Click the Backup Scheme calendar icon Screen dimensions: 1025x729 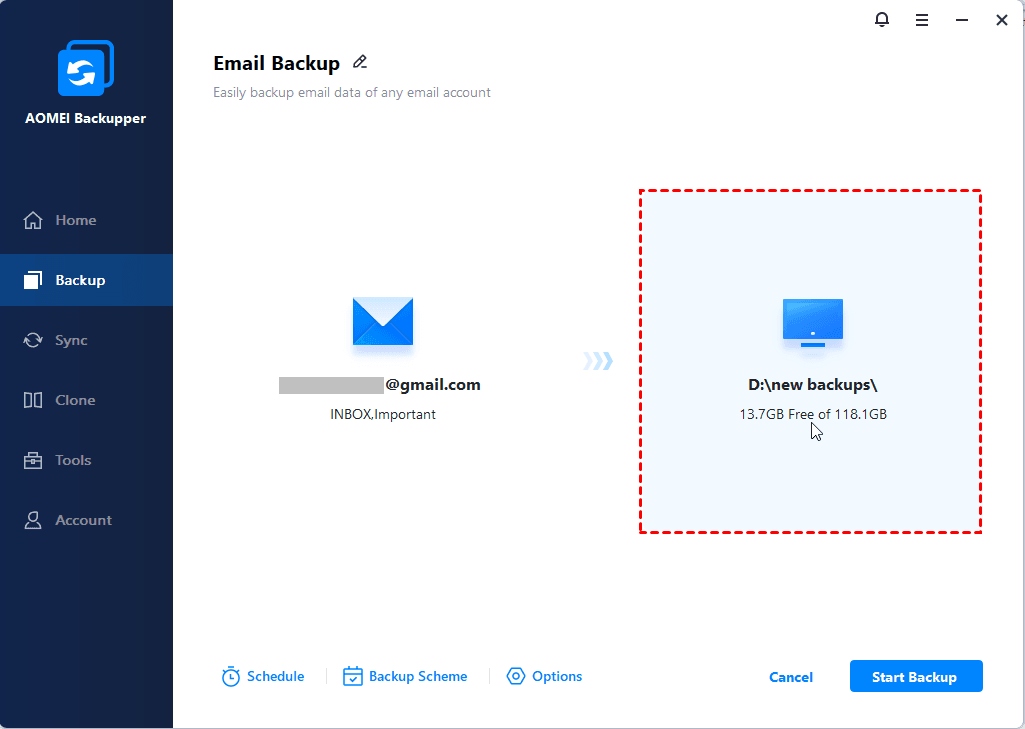[352, 677]
